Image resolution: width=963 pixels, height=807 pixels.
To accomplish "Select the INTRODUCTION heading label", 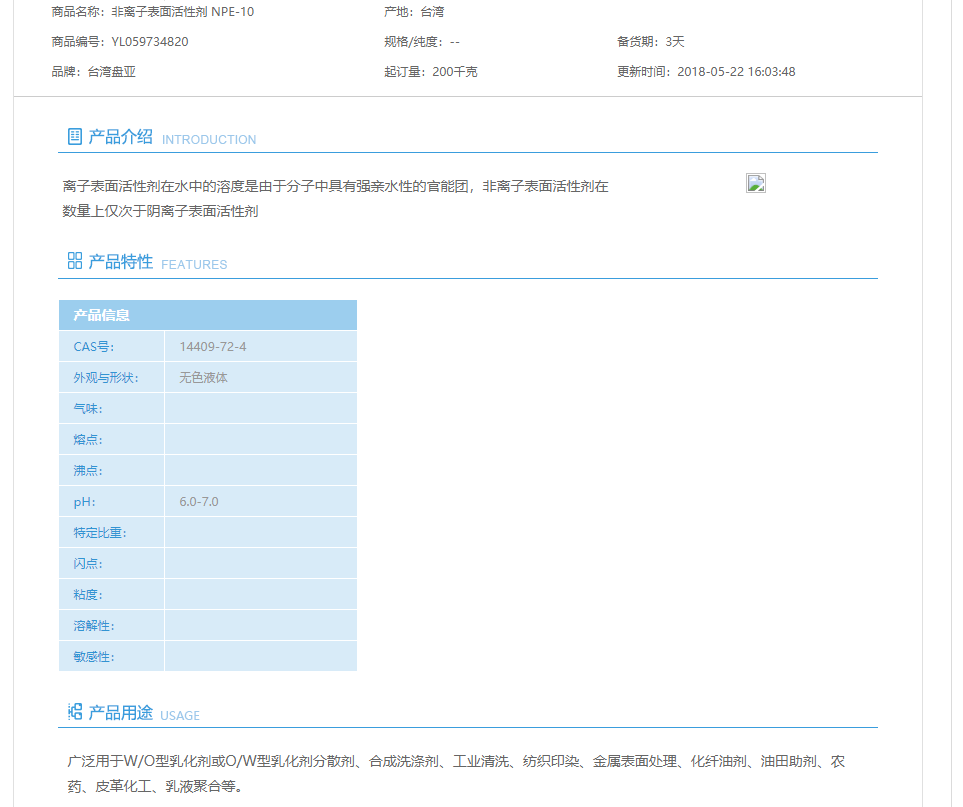I will [209, 140].
